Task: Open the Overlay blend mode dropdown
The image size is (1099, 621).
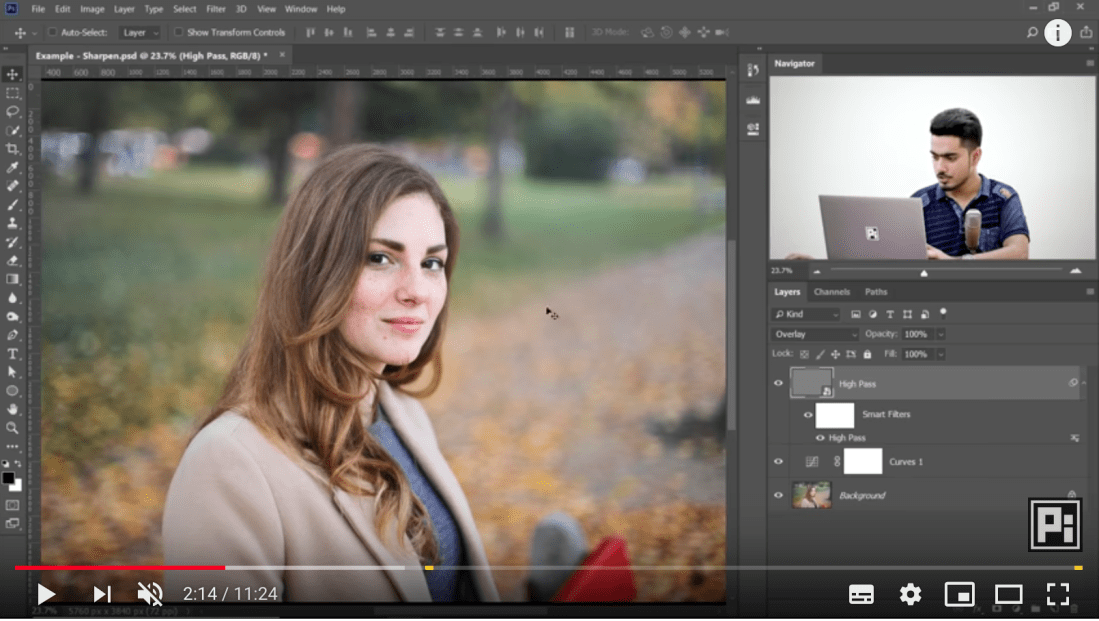Action: [x=814, y=334]
